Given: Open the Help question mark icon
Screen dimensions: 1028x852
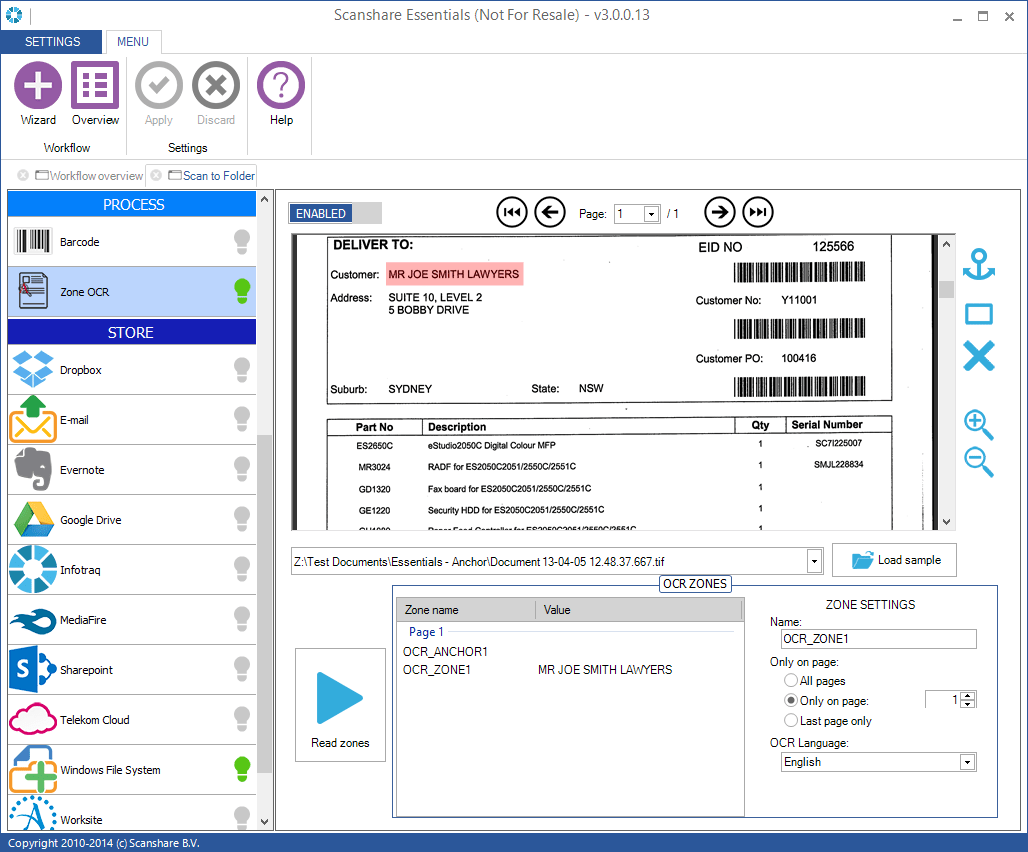Looking at the screenshot, I should pos(281,85).
